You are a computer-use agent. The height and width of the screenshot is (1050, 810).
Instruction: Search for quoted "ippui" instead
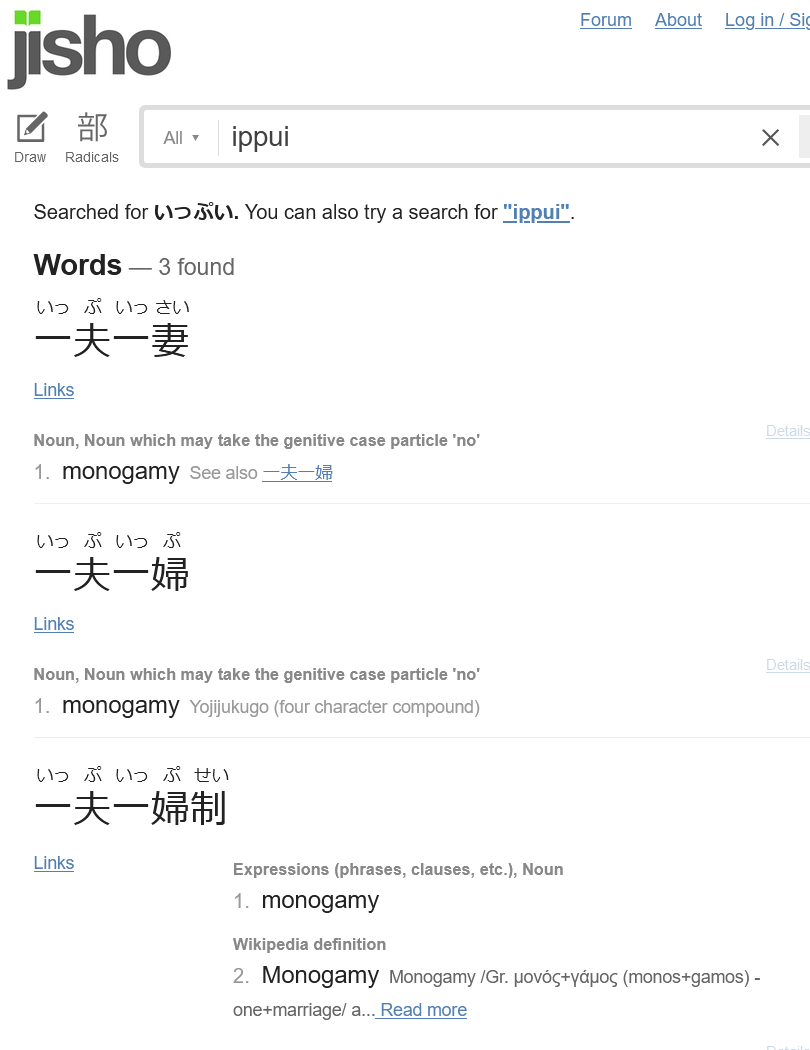[x=536, y=212]
